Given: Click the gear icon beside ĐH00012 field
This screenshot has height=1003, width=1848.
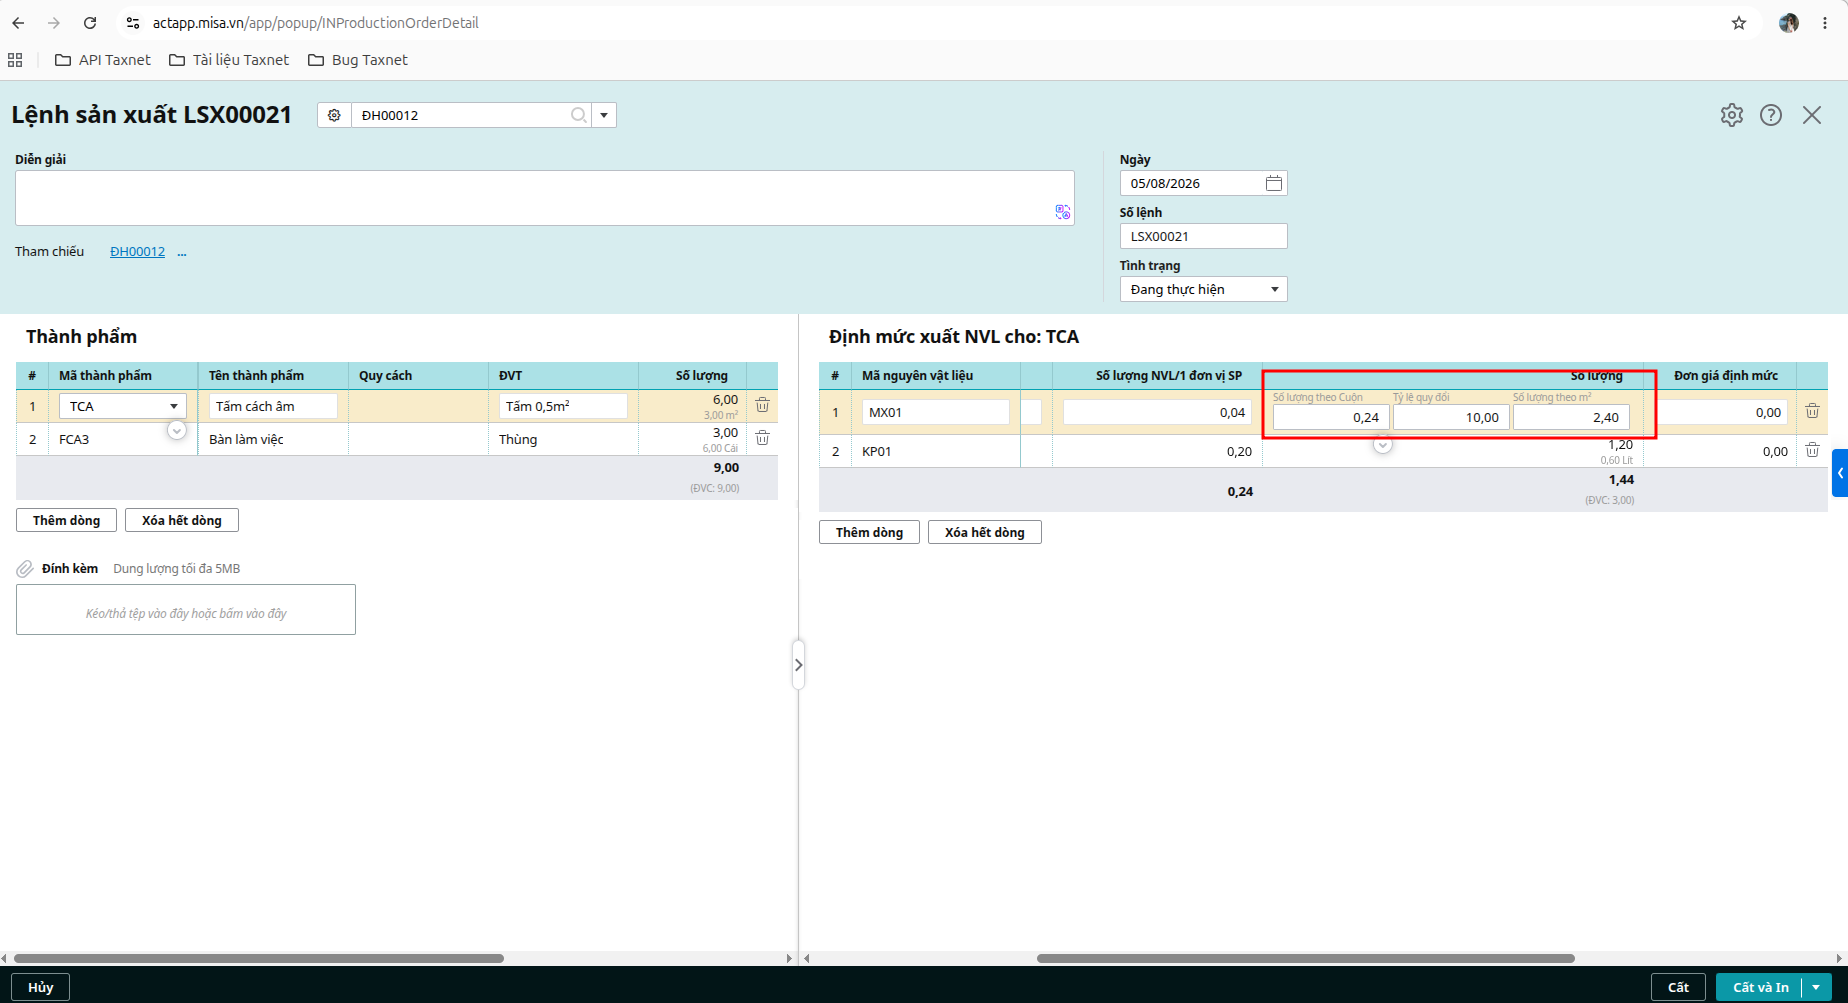Looking at the screenshot, I should [334, 115].
